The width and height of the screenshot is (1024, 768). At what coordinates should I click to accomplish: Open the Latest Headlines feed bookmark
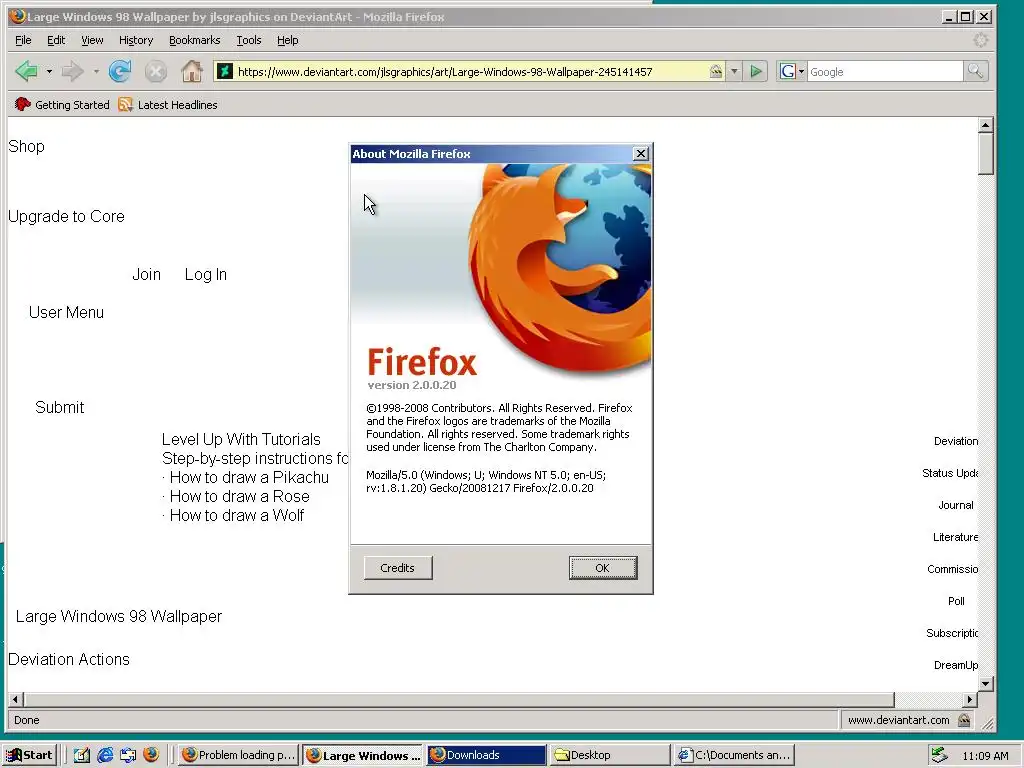pyautogui.click(x=168, y=104)
